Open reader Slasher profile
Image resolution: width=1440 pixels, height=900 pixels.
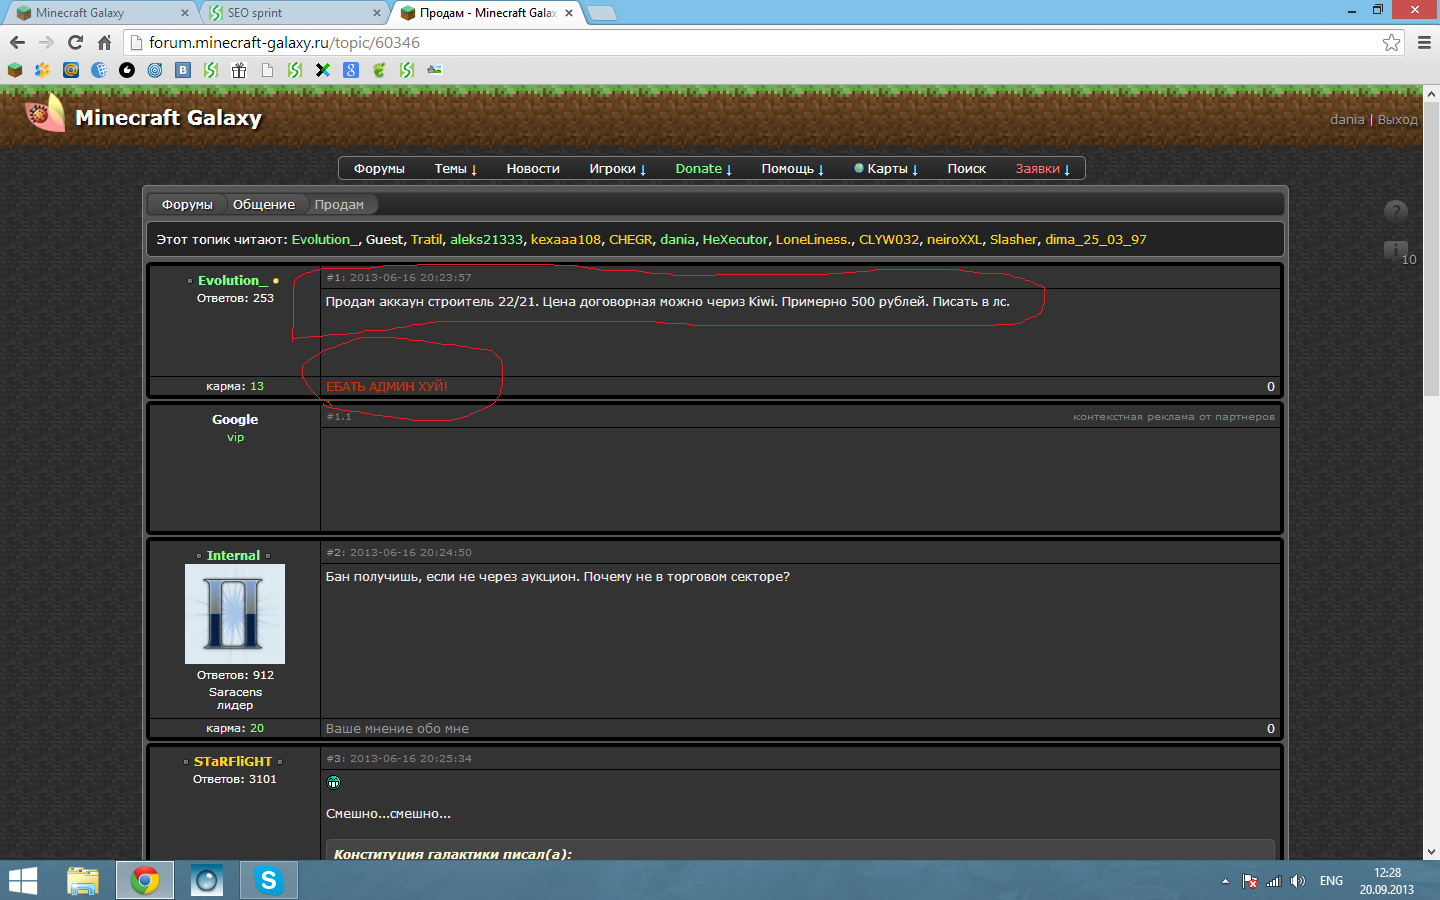tap(1013, 239)
